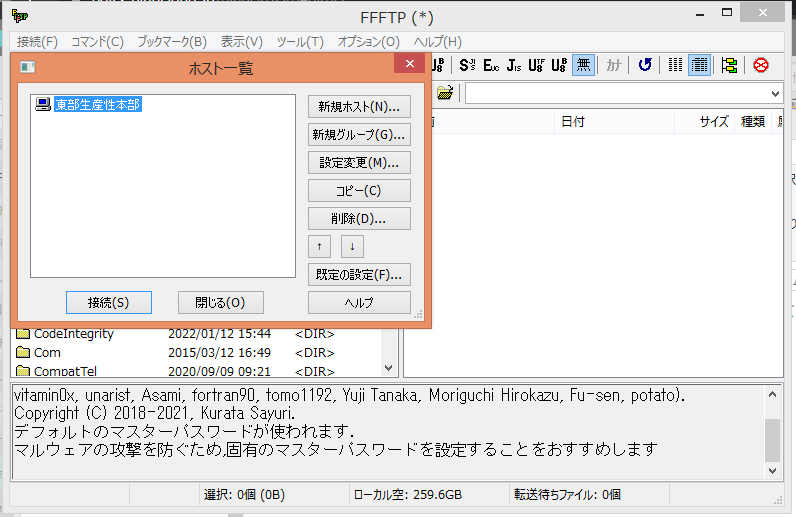Click the red abort transfer icon
Screen dimensions: 796x517
[761, 65]
